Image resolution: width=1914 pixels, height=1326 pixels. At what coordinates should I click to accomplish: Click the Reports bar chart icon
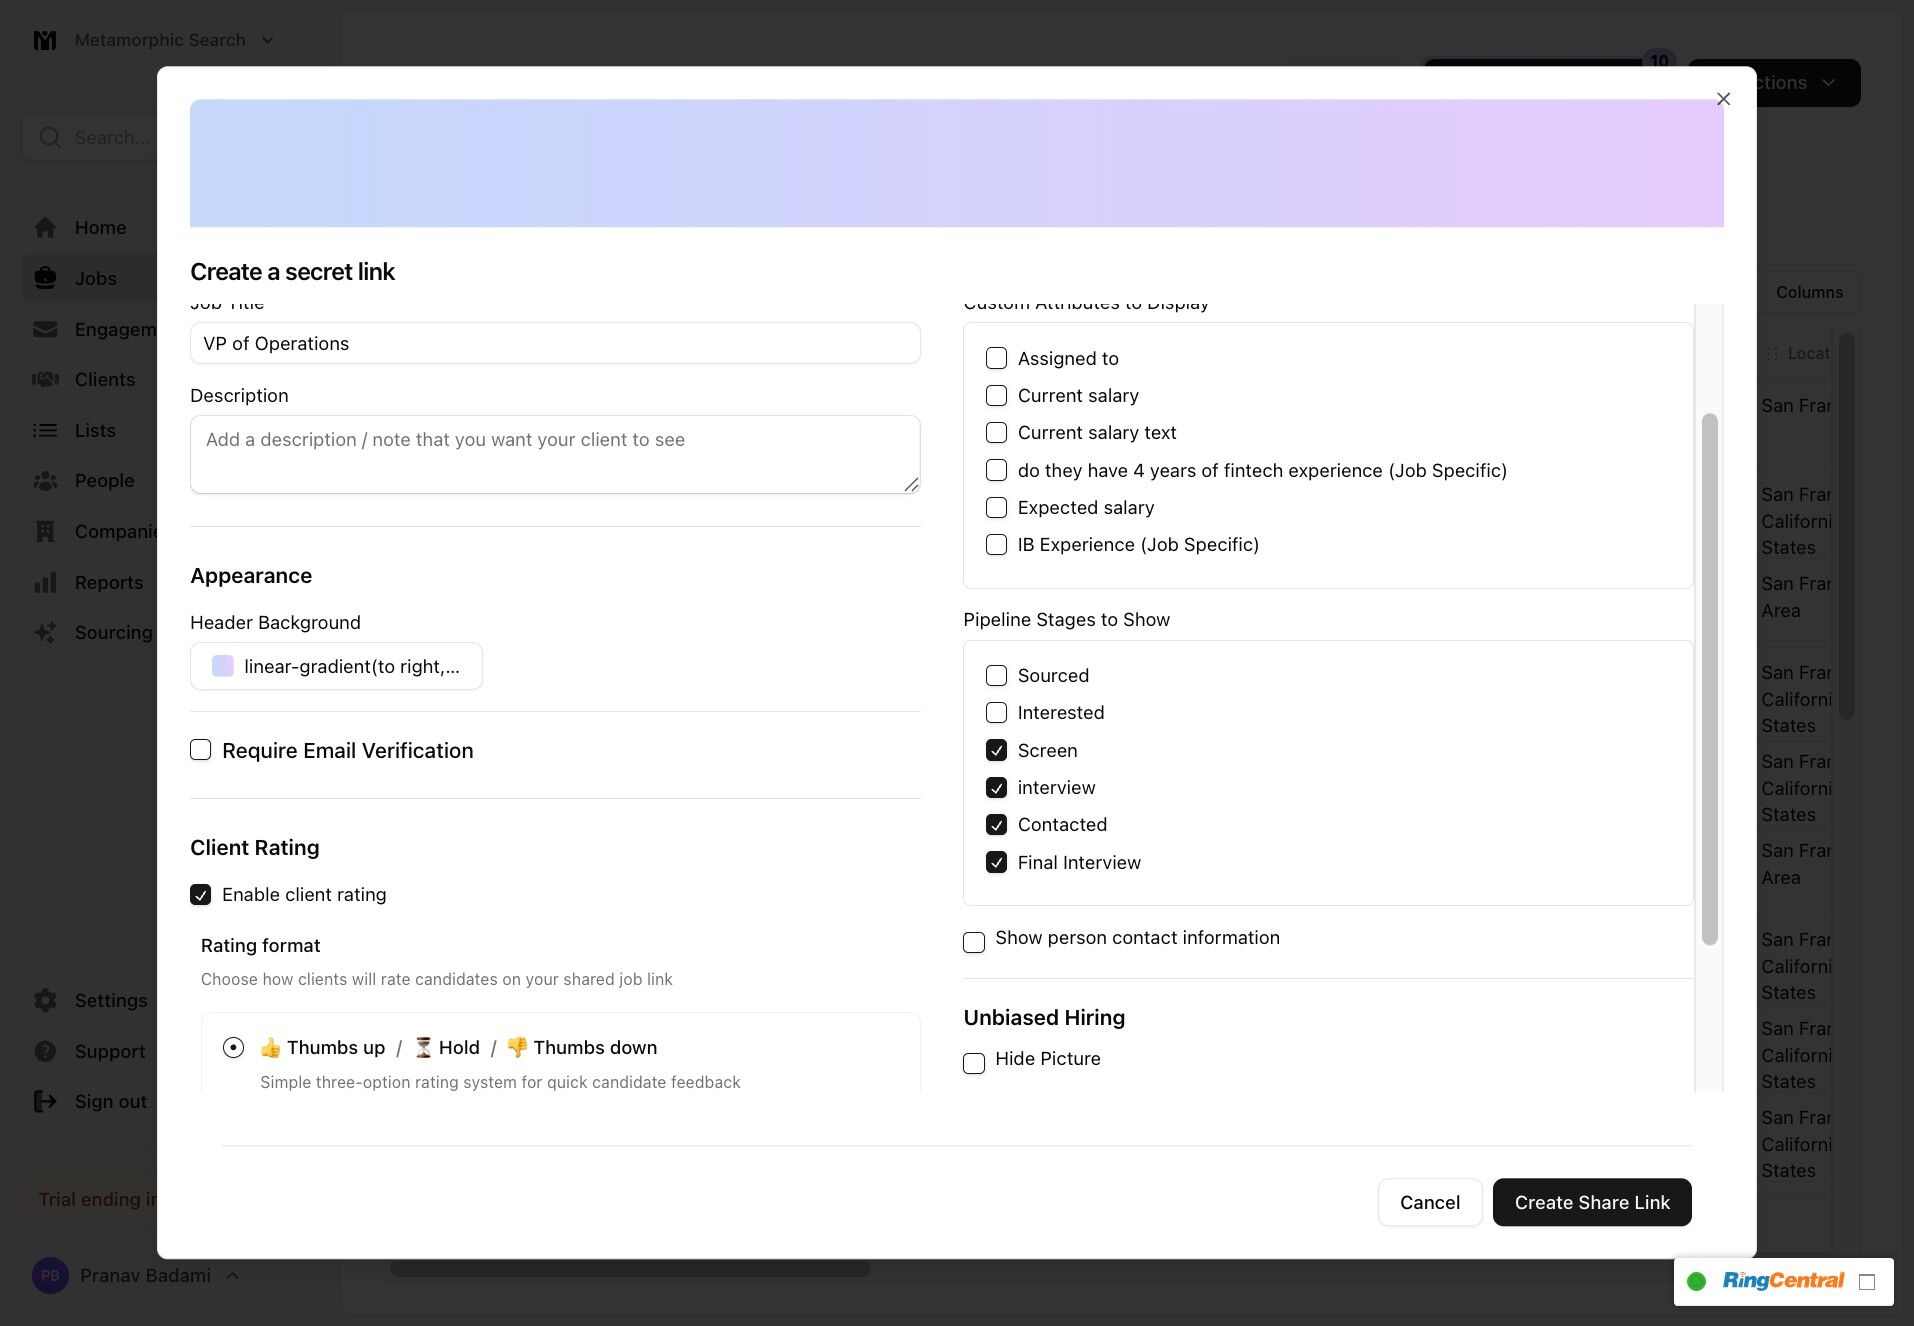45,582
